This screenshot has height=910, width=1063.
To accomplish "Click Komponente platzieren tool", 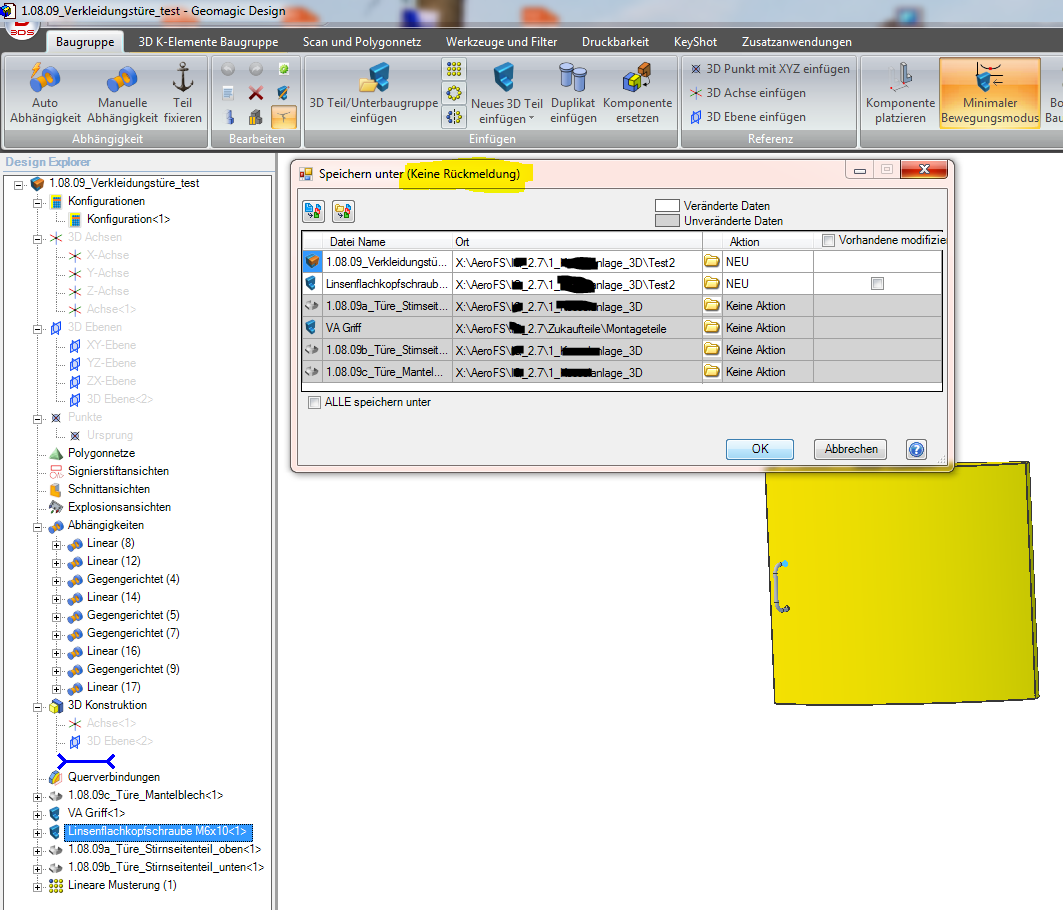I will pos(900,94).
